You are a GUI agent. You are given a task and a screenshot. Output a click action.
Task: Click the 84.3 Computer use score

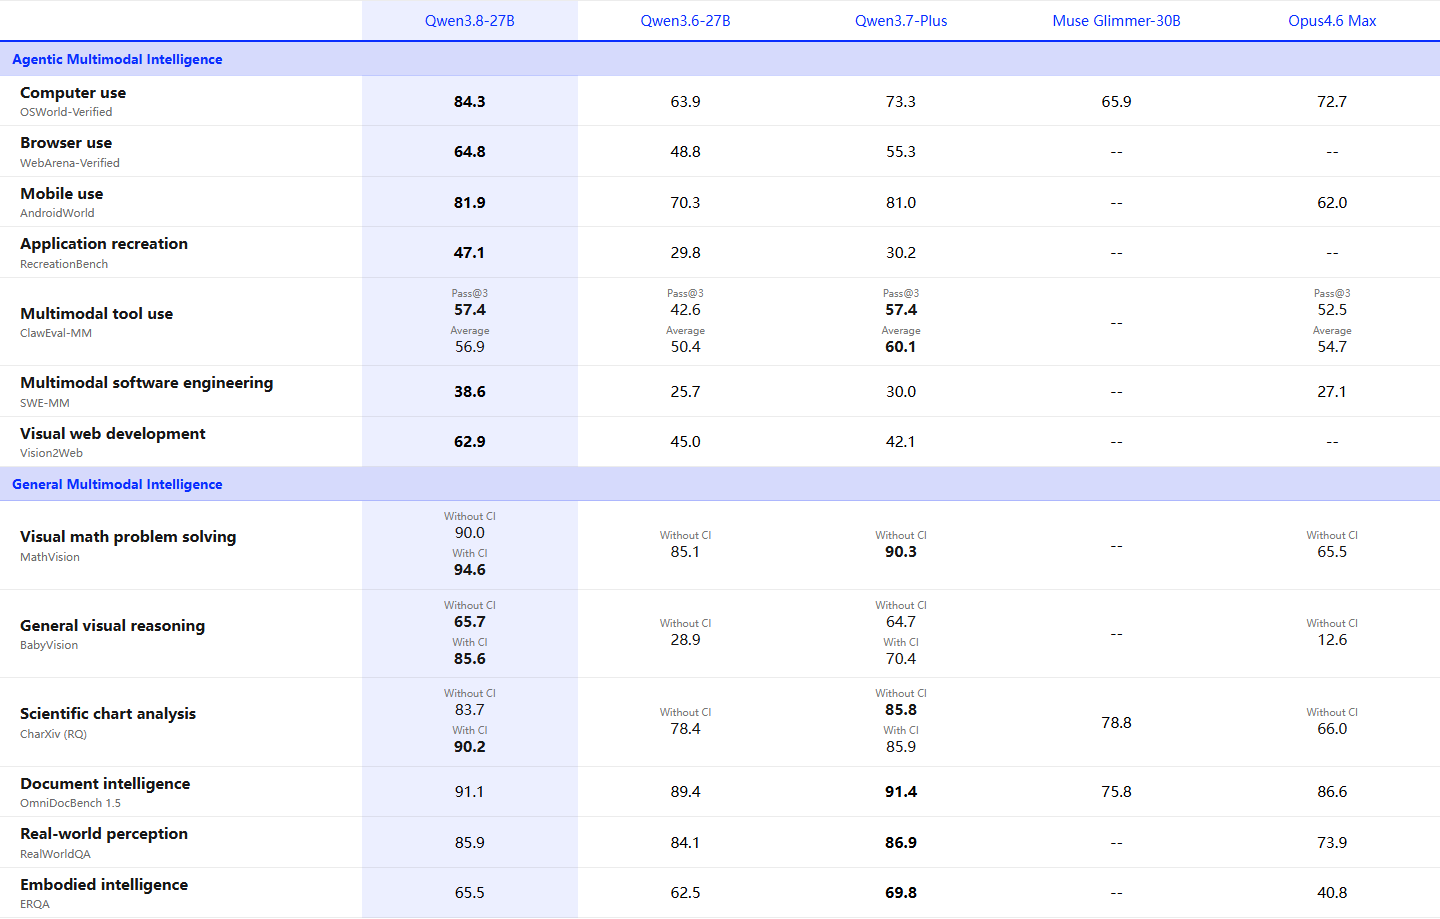[469, 102]
